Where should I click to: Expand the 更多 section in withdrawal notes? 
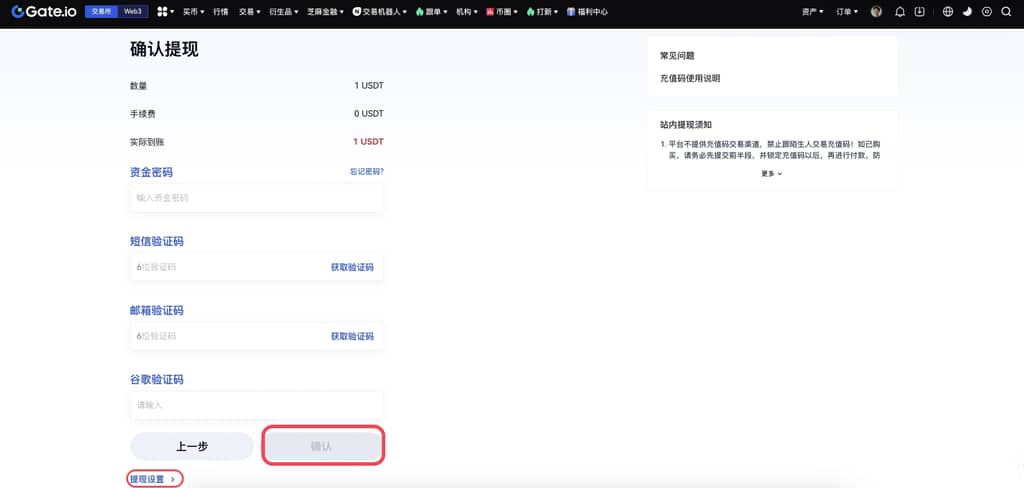pyautogui.click(x=771, y=174)
